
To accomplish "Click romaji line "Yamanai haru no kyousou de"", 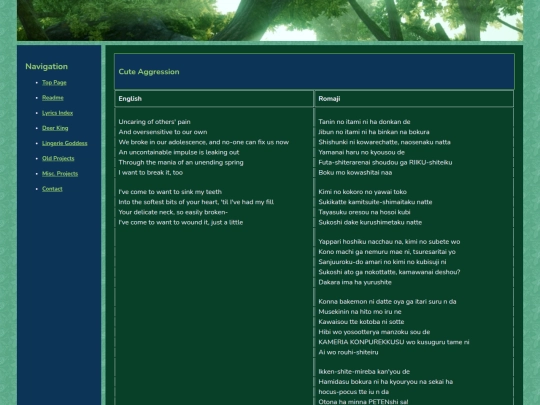I will 362,152.
